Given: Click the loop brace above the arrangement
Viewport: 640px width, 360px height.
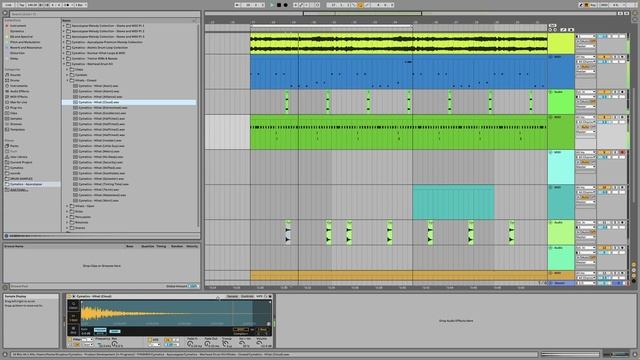Looking at the screenshot, I should click(331, 26).
